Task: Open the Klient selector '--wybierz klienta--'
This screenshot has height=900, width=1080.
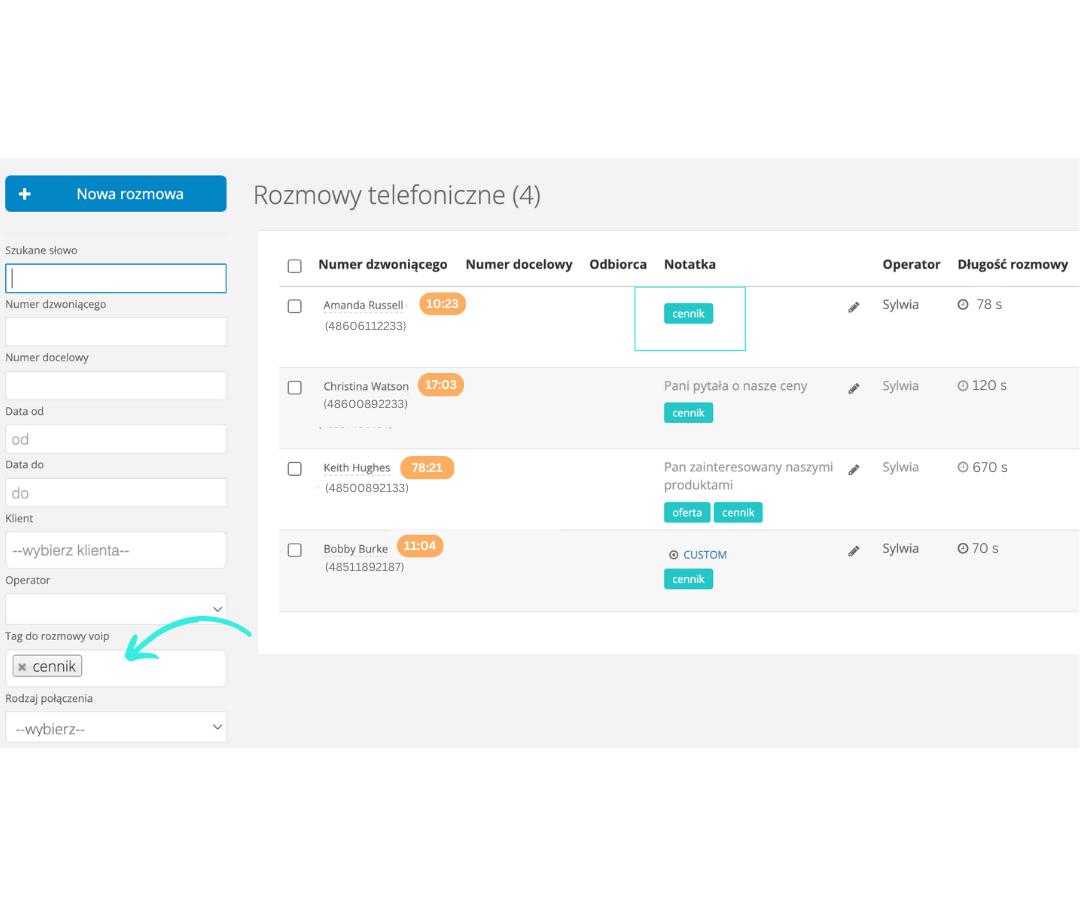Action: (x=116, y=550)
